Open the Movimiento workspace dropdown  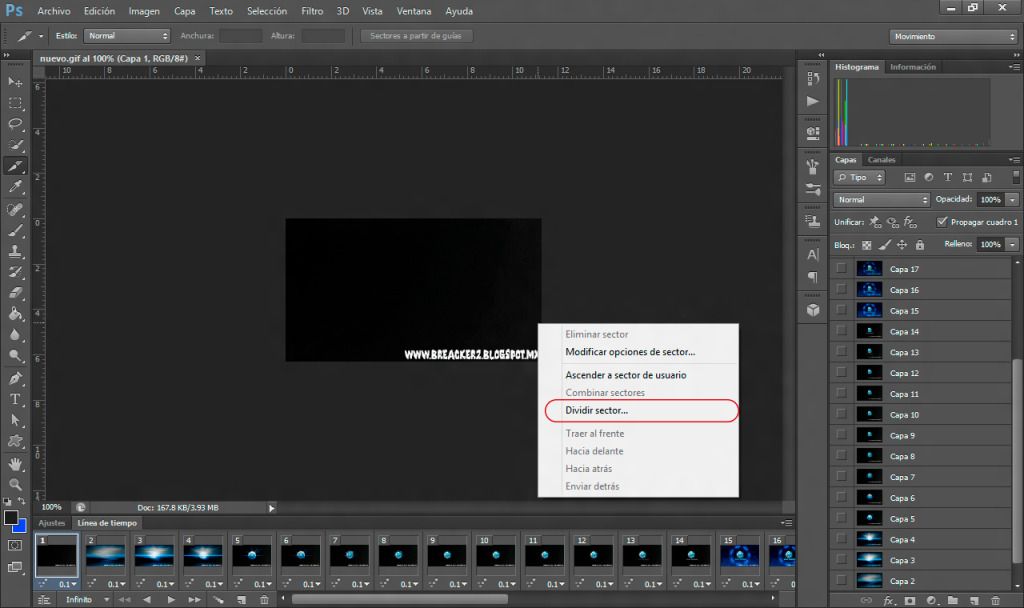(x=953, y=37)
